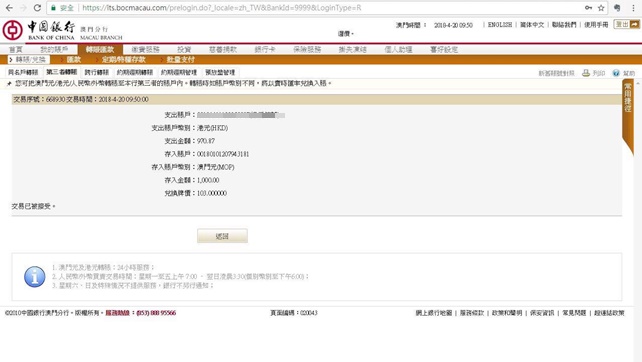
Task: Click the printer icon next to 列印
Action: click(x=586, y=73)
